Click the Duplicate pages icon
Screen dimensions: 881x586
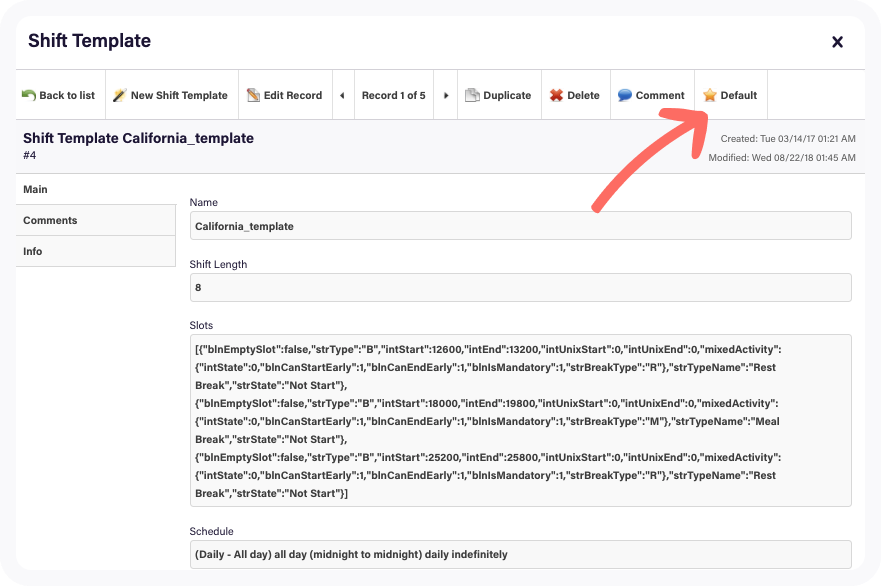tap(473, 96)
